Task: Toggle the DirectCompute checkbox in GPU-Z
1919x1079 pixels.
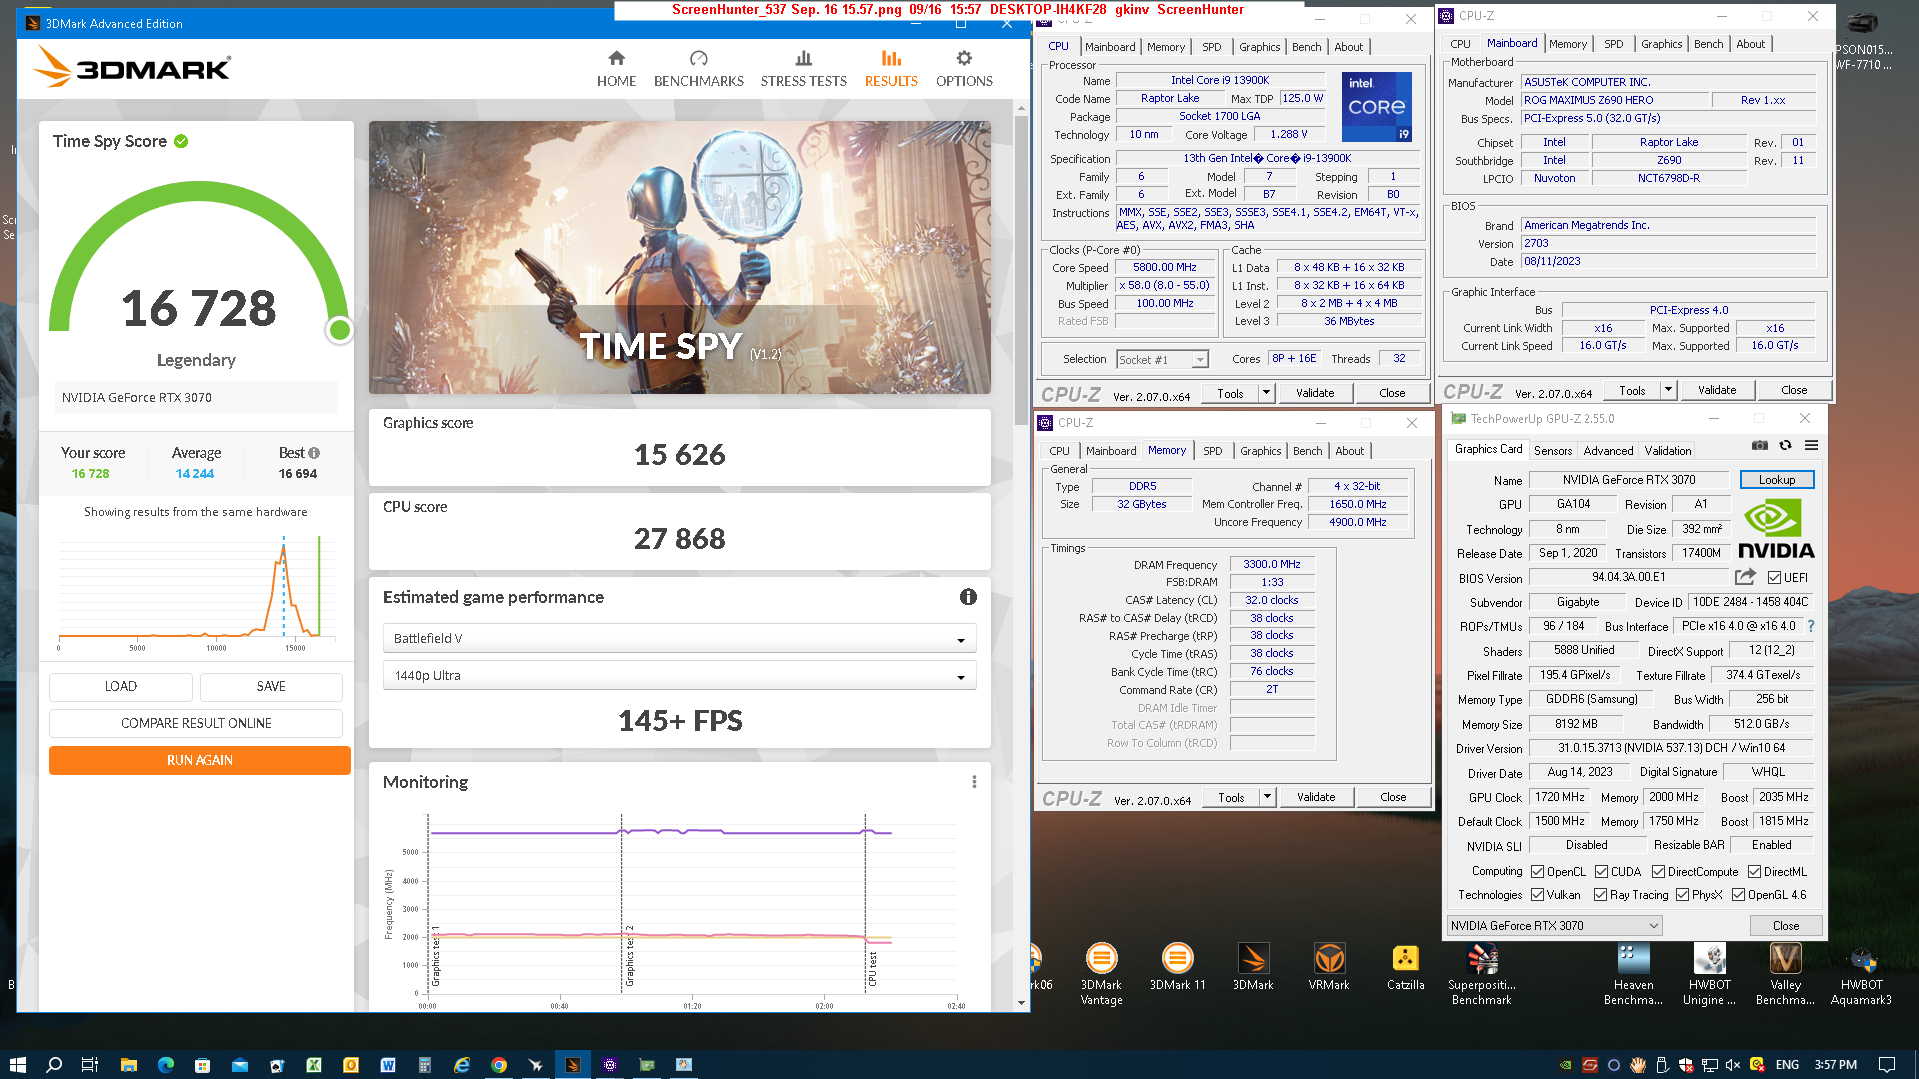Action: 1658,872
